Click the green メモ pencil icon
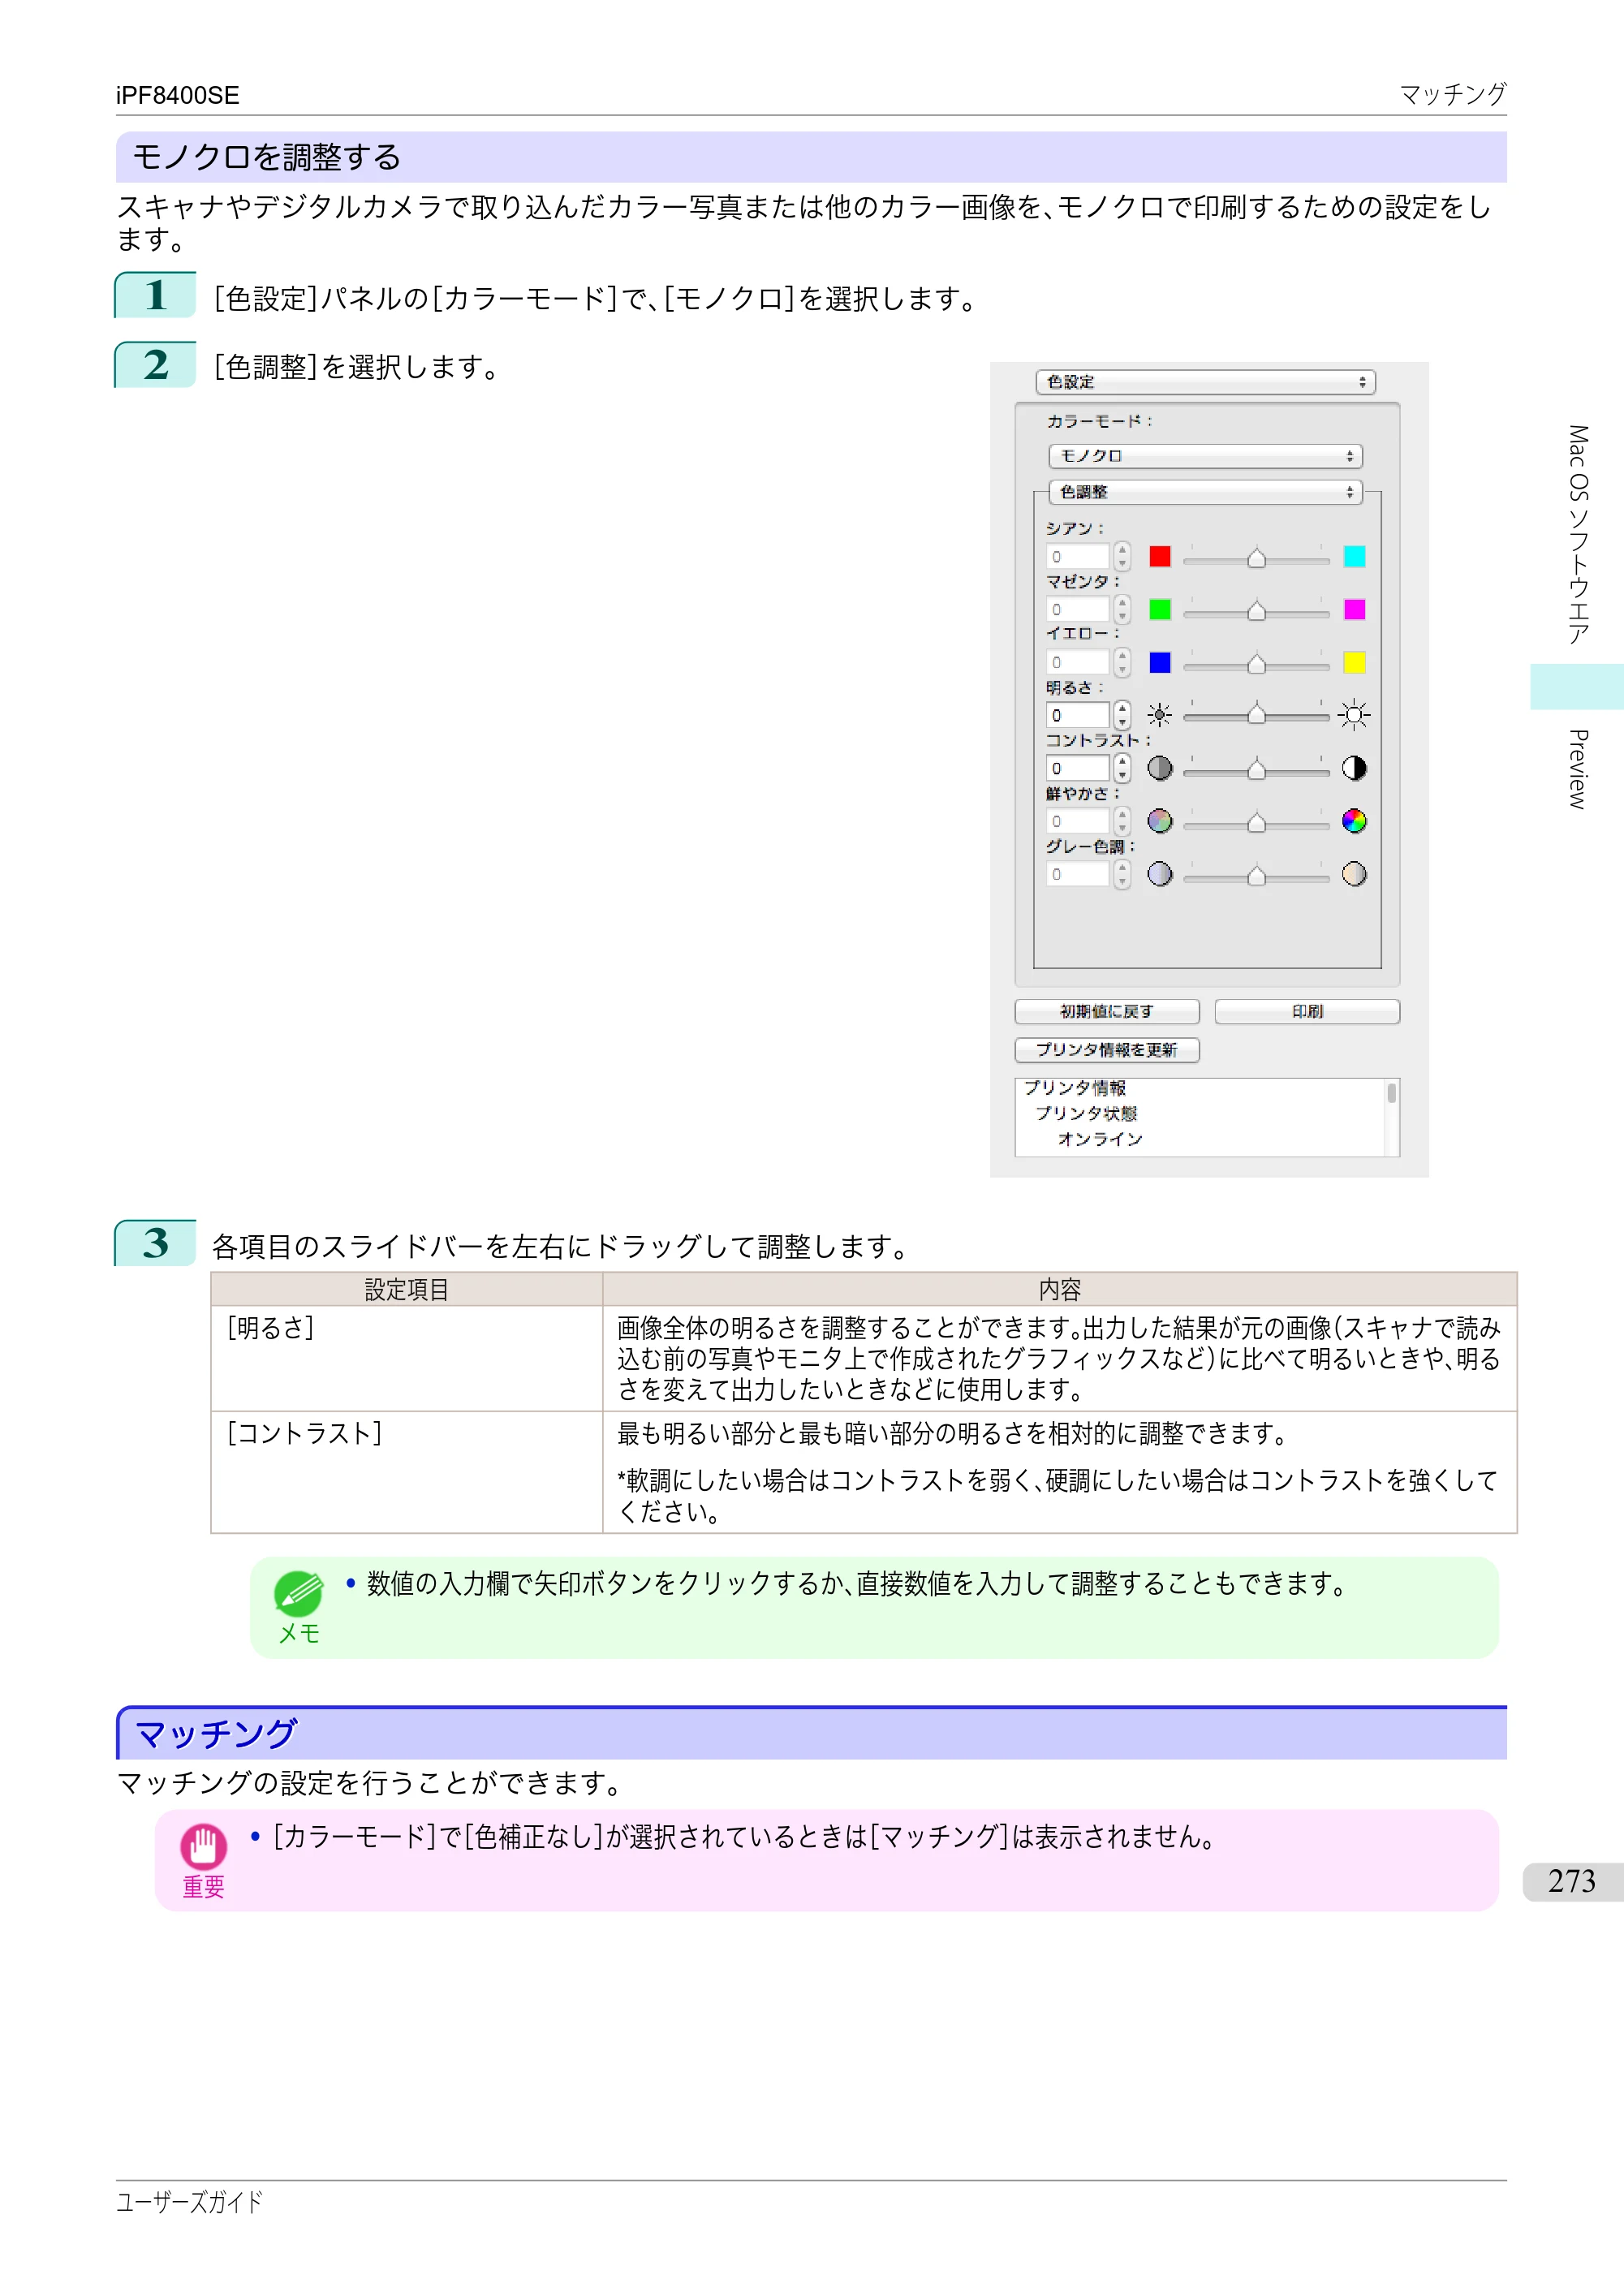1624x2296 pixels. click(x=298, y=1594)
